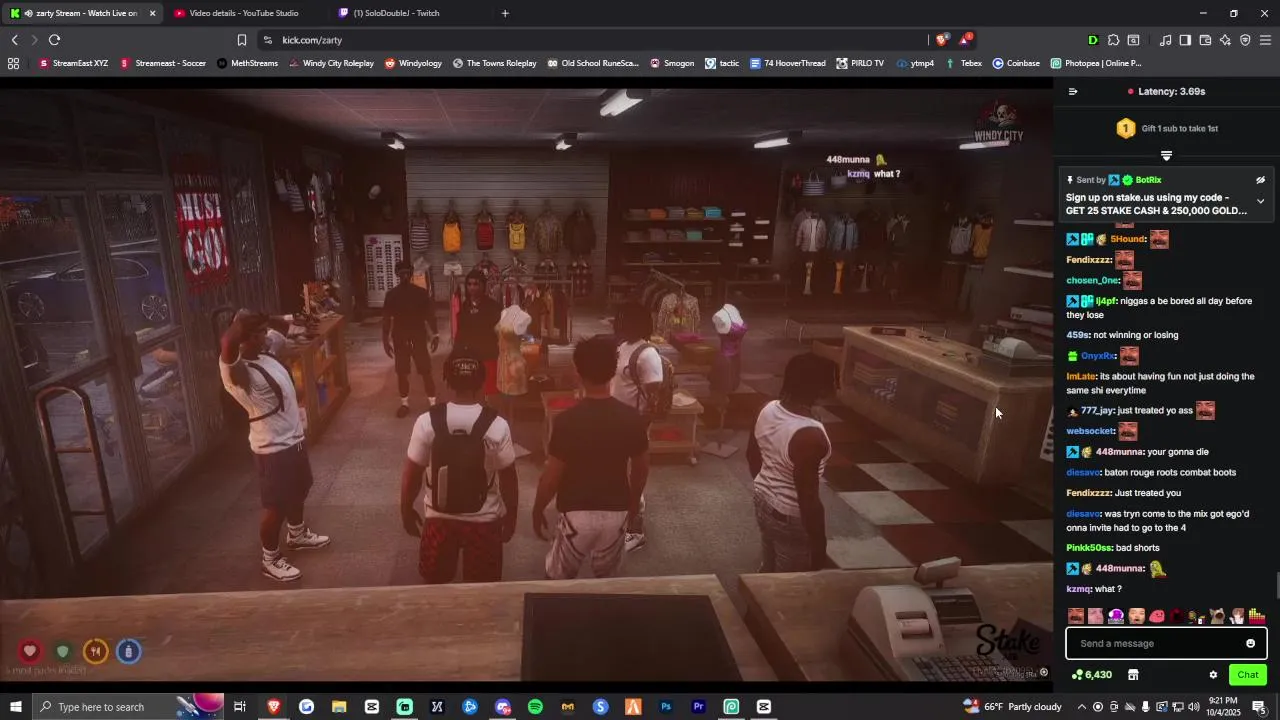This screenshot has width=1280, height=720.
Task: Reload the kick.com page
Action: (54, 40)
